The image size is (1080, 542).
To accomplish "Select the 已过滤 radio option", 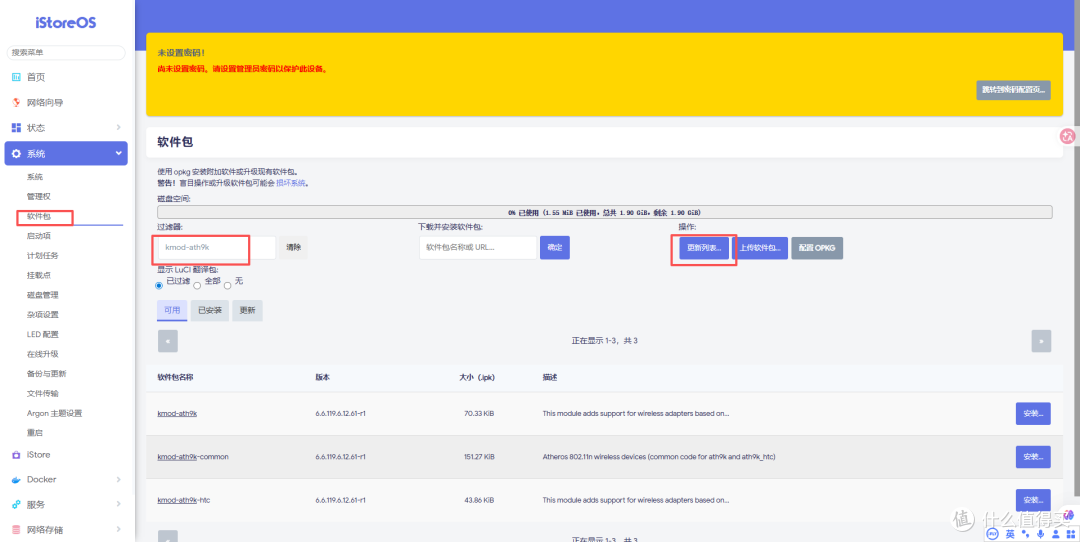I will click(x=160, y=285).
